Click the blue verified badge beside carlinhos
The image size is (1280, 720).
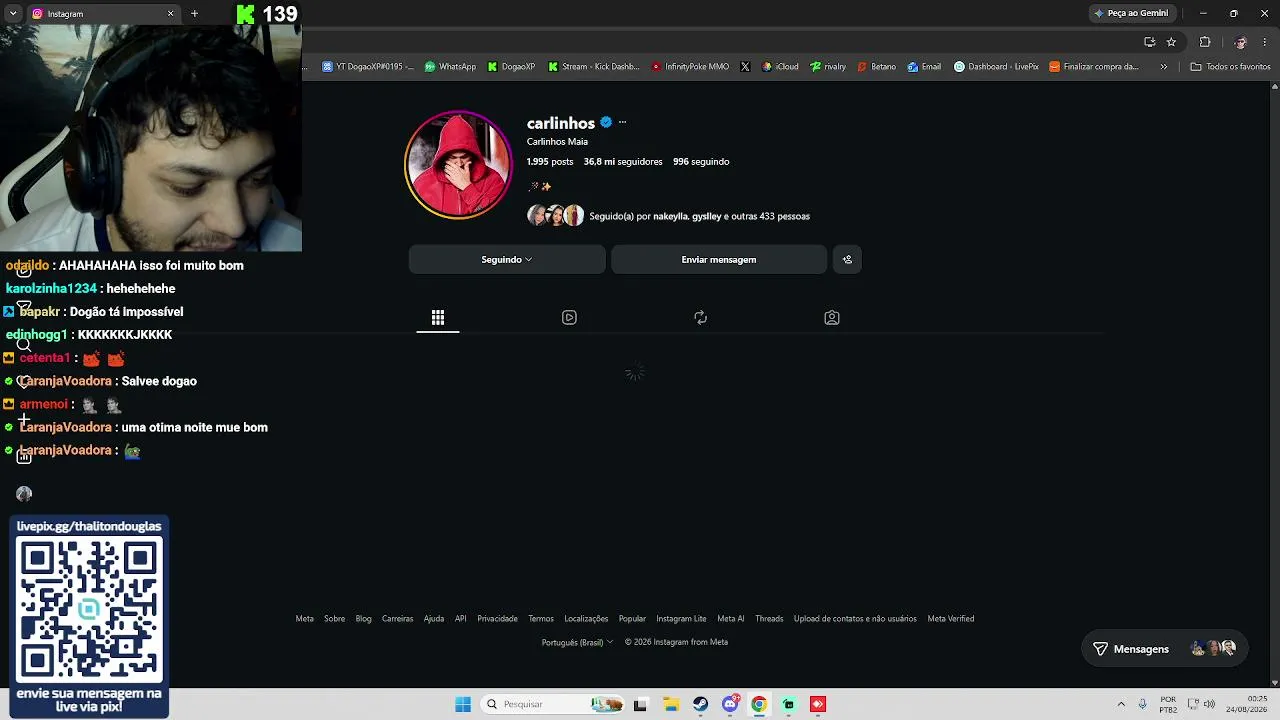[x=606, y=123]
